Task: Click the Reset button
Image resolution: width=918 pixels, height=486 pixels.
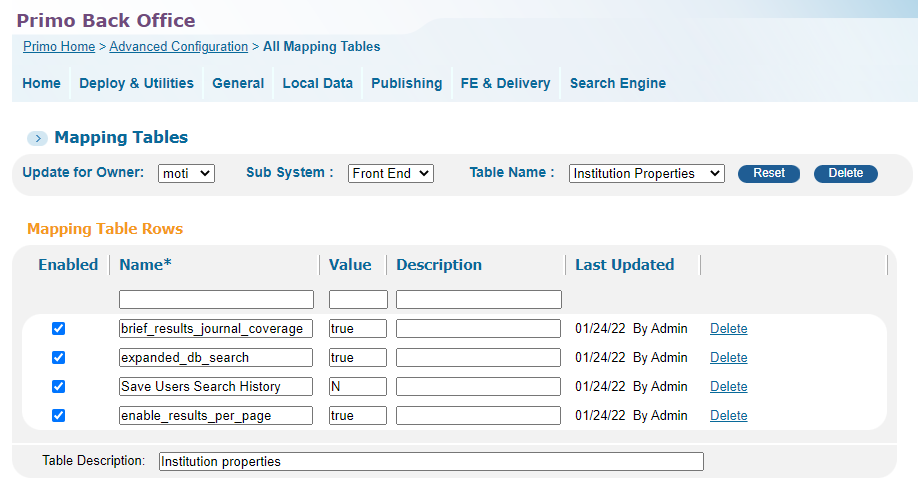Action: 769,173
